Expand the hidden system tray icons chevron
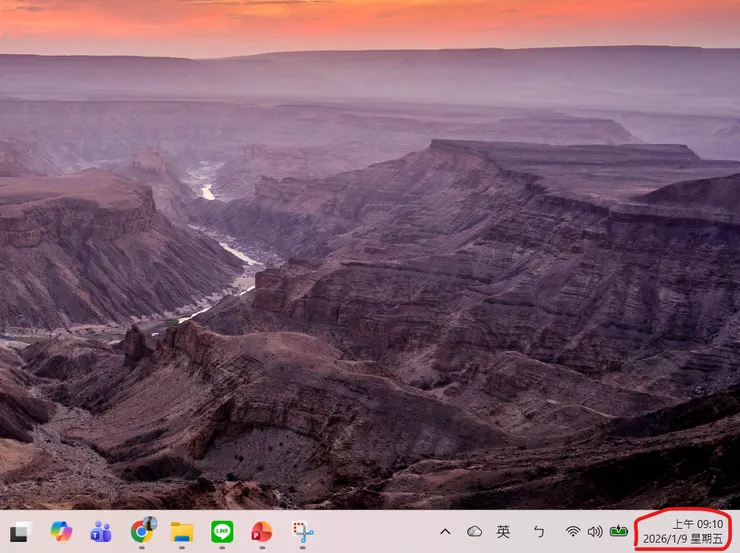The height and width of the screenshot is (553, 740). click(x=445, y=532)
